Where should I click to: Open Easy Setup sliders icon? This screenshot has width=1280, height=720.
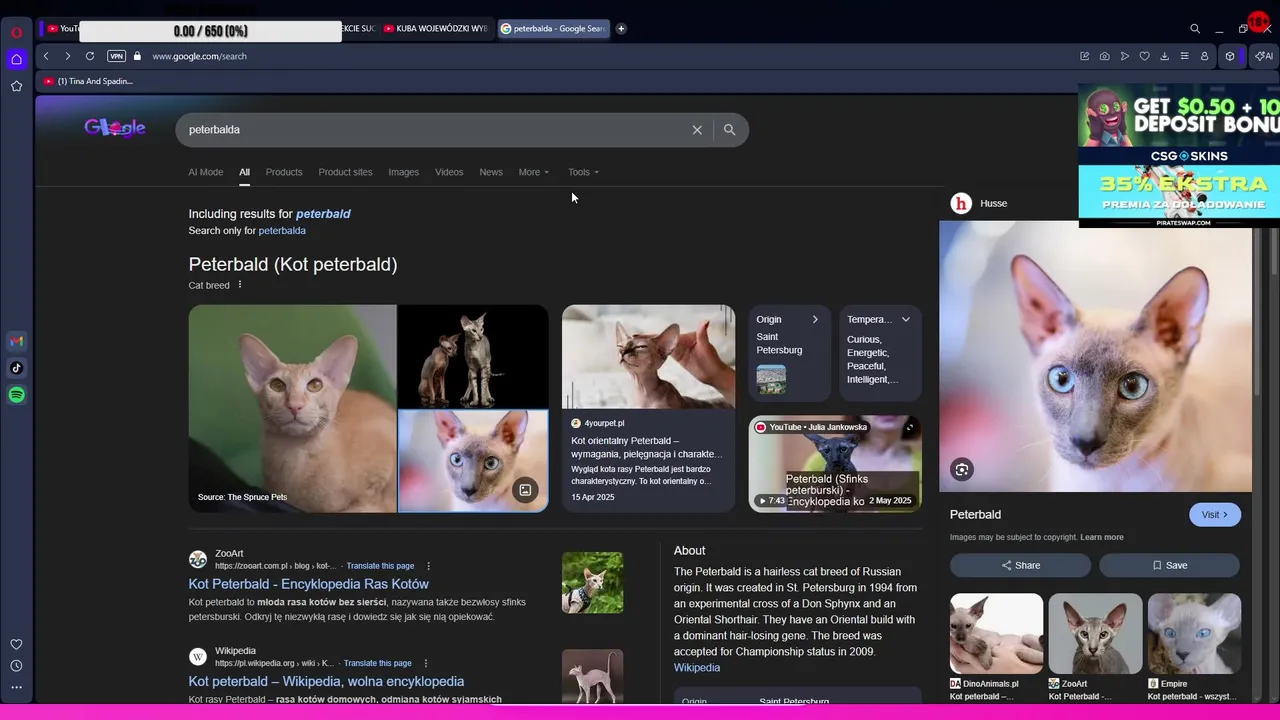(x=1184, y=56)
